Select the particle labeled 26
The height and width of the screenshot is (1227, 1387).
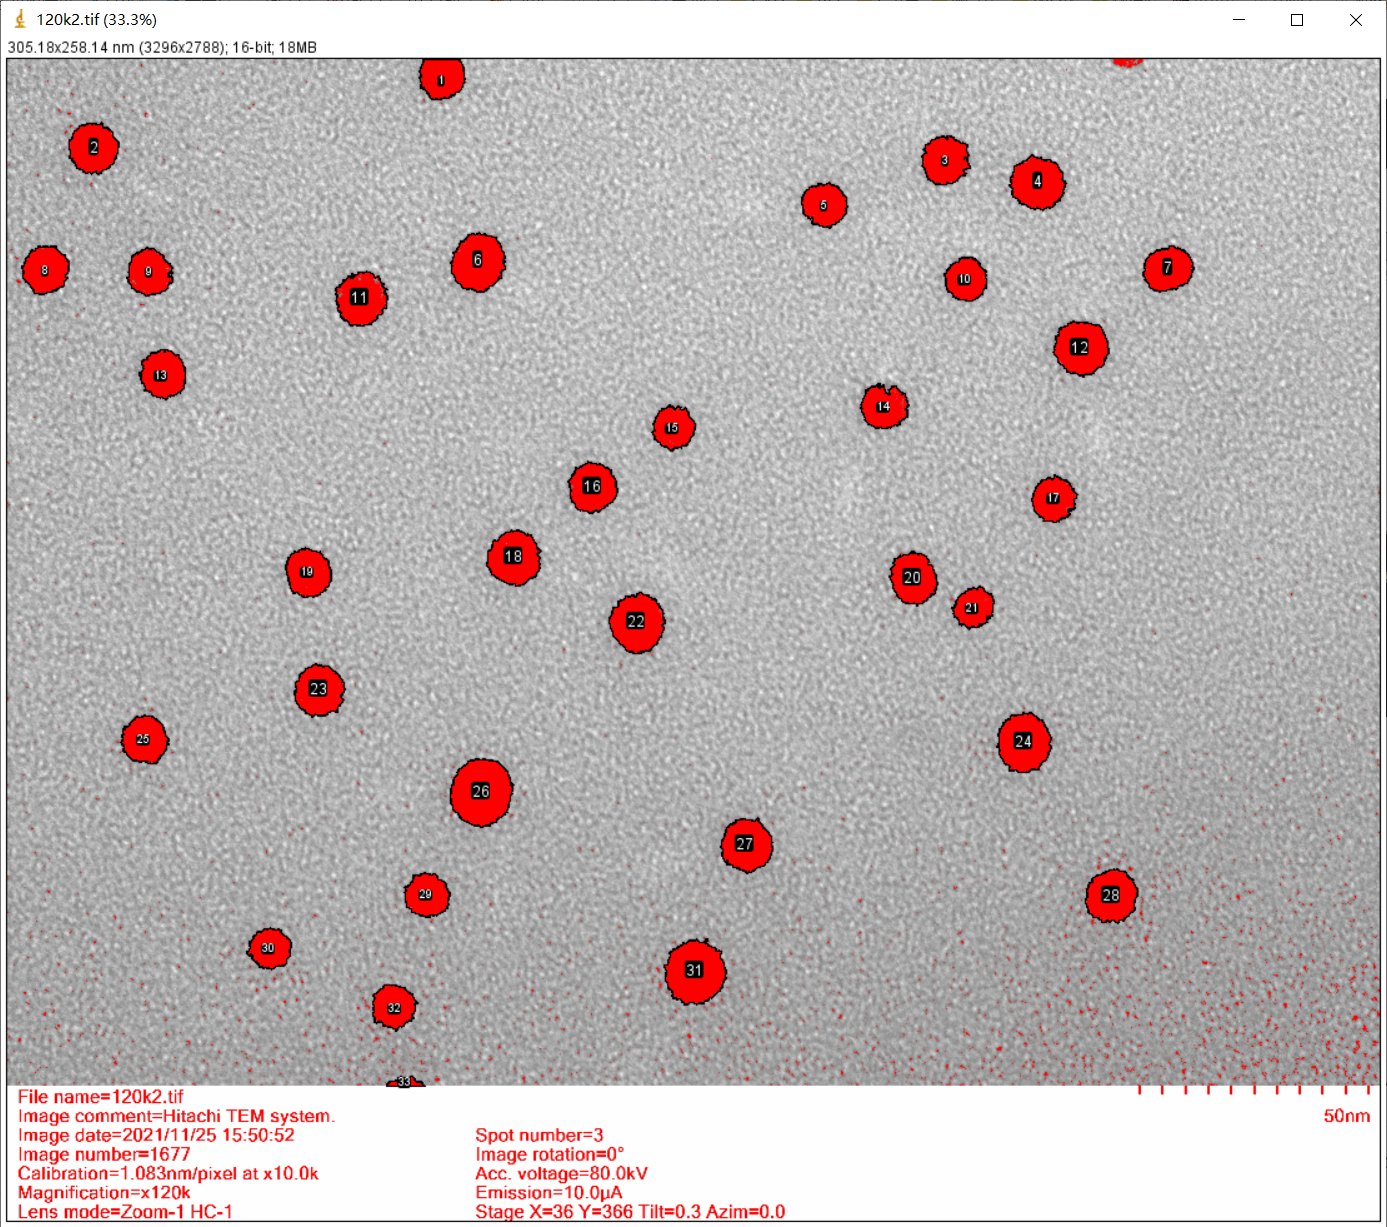coord(481,792)
